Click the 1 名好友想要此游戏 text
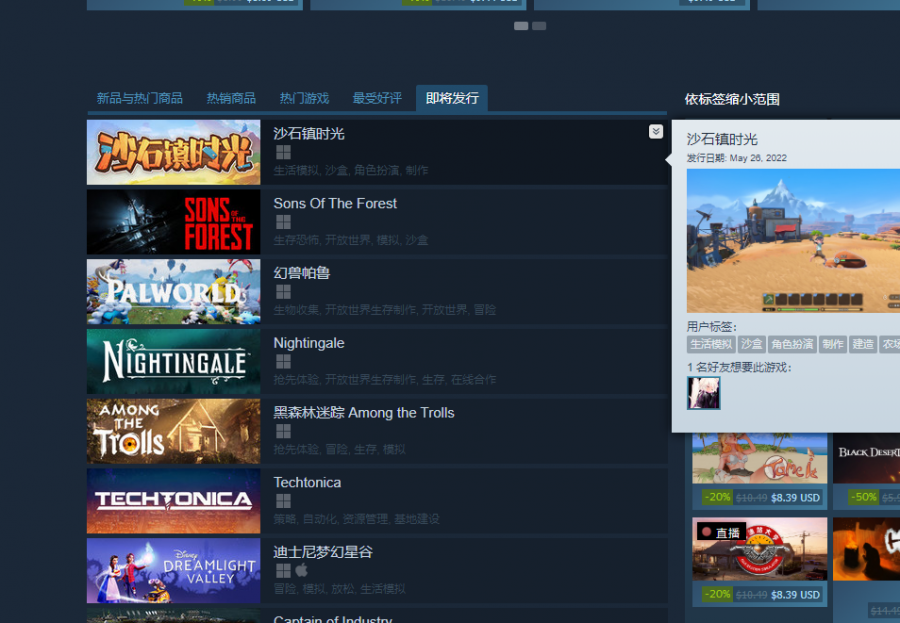This screenshot has height=623, width=900. [739, 367]
